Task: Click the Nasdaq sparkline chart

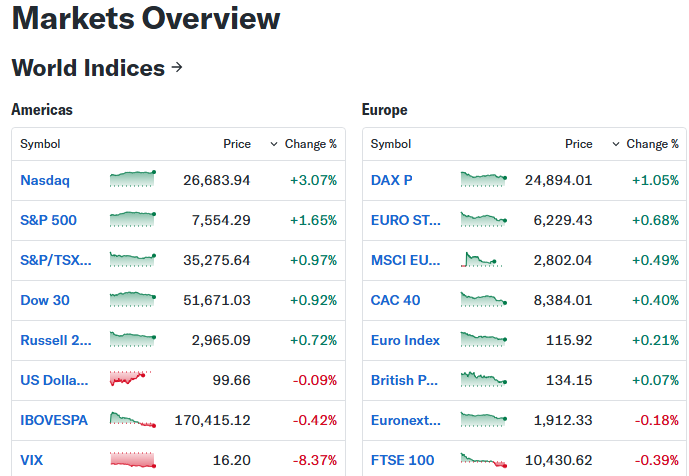Action: (132, 179)
